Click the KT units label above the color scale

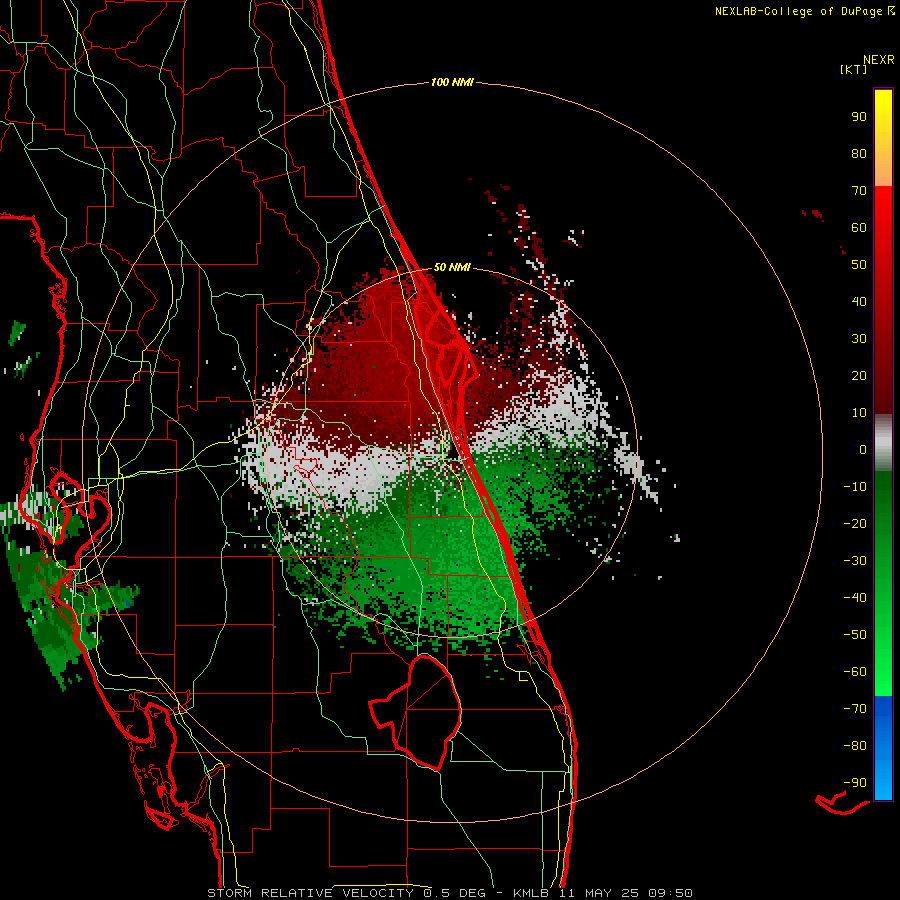pyautogui.click(x=854, y=70)
